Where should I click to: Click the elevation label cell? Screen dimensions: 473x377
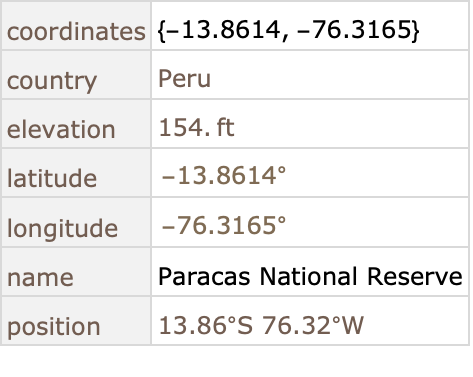(76, 124)
